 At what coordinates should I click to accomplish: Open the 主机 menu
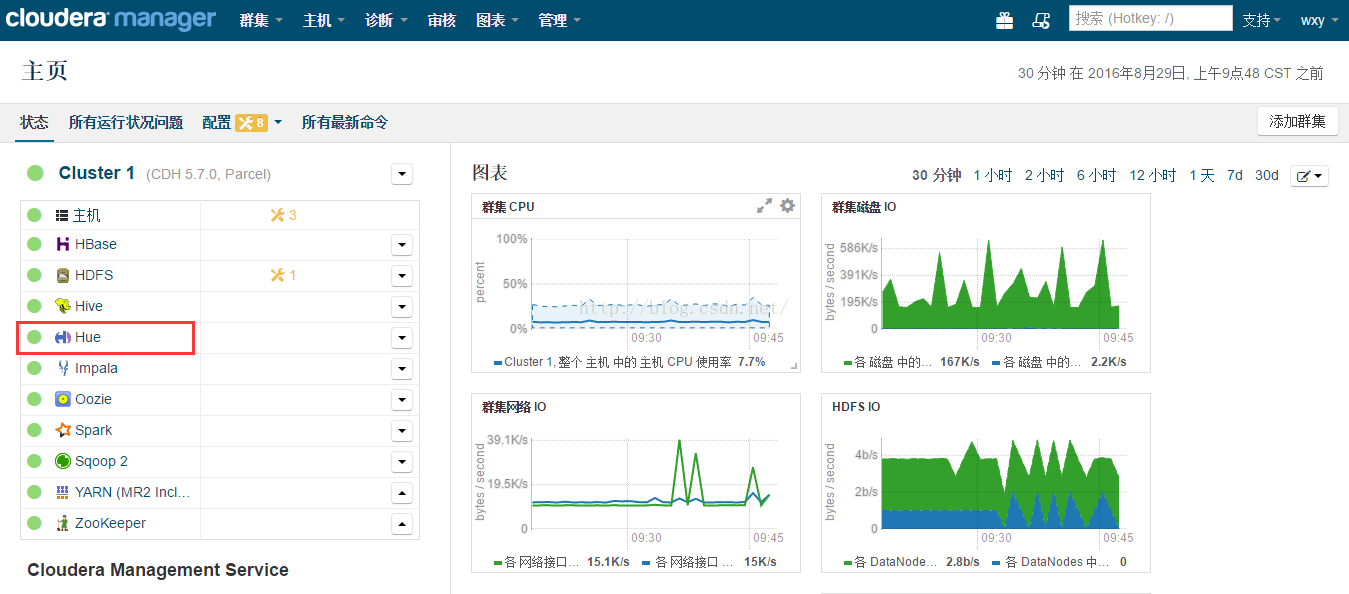[x=324, y=20]
